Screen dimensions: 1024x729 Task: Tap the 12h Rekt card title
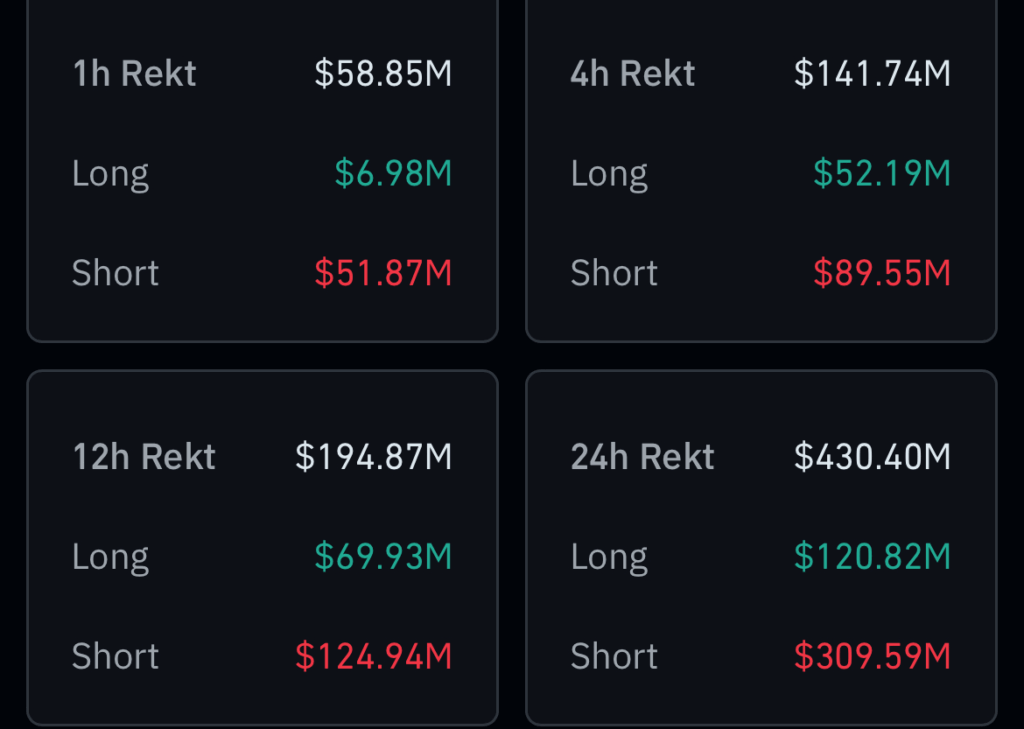click(x=144, y=457)
